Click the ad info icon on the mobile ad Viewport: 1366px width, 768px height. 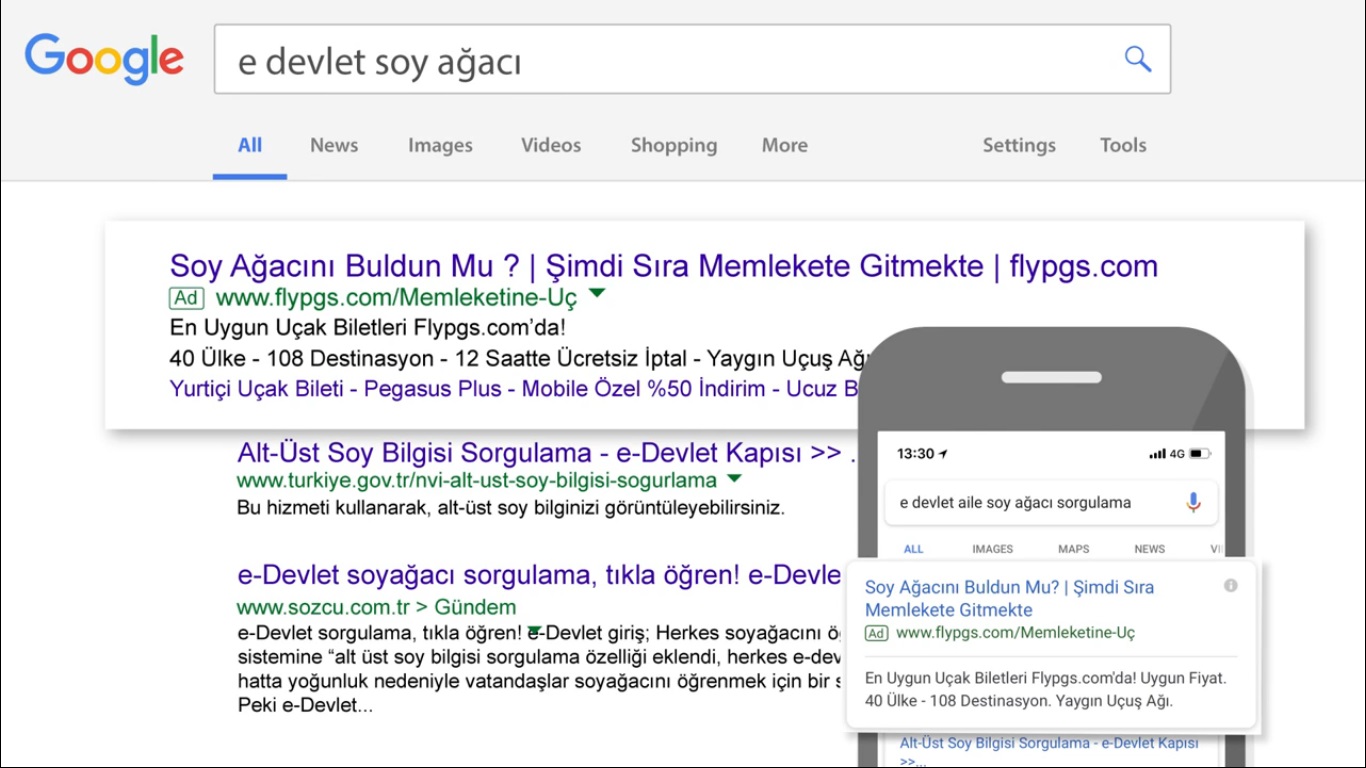pyautogui.click(x=1231, y=584)
